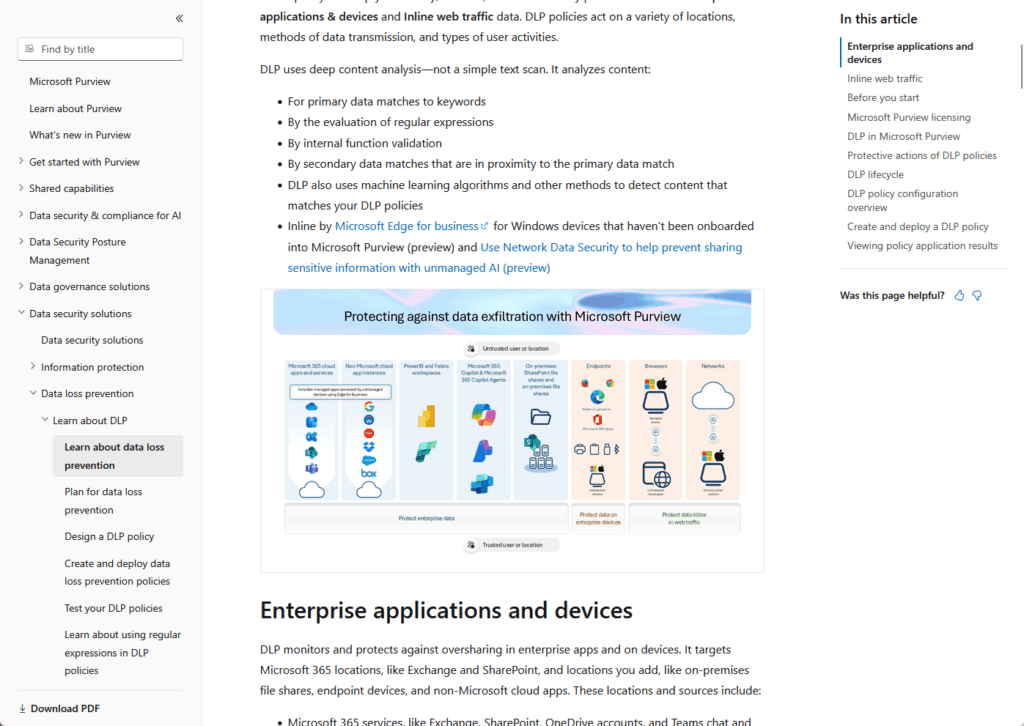
Task: Open Learn about Purview page
Action: click(75, 108)
